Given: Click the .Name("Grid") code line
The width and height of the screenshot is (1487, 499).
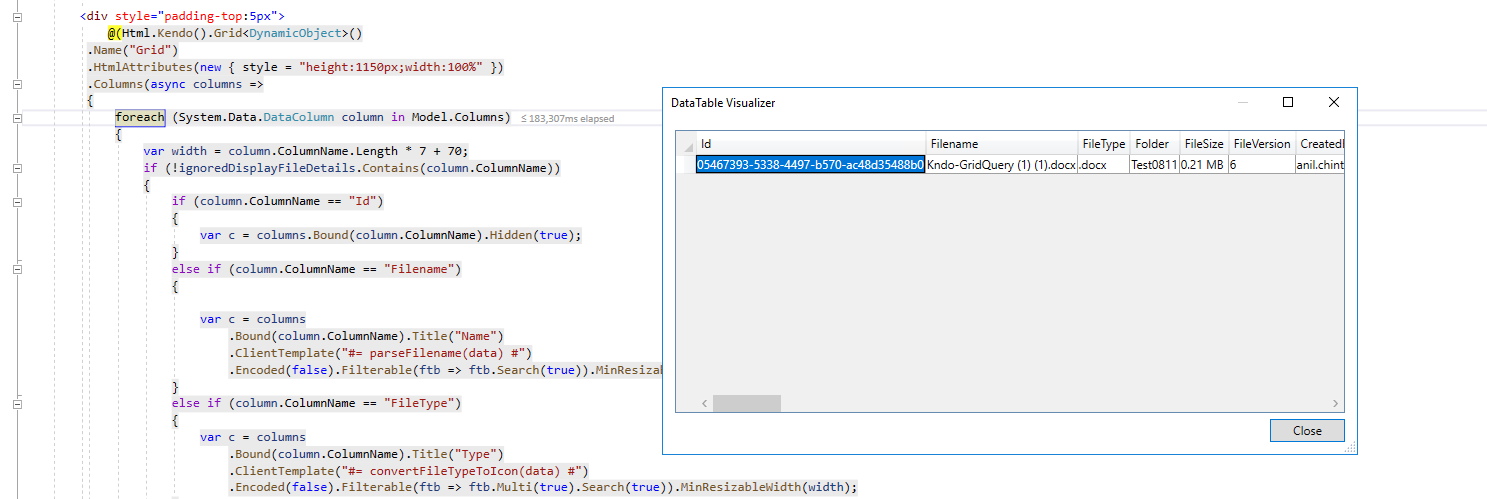Looking at the screenshot, I should point(133,50).
